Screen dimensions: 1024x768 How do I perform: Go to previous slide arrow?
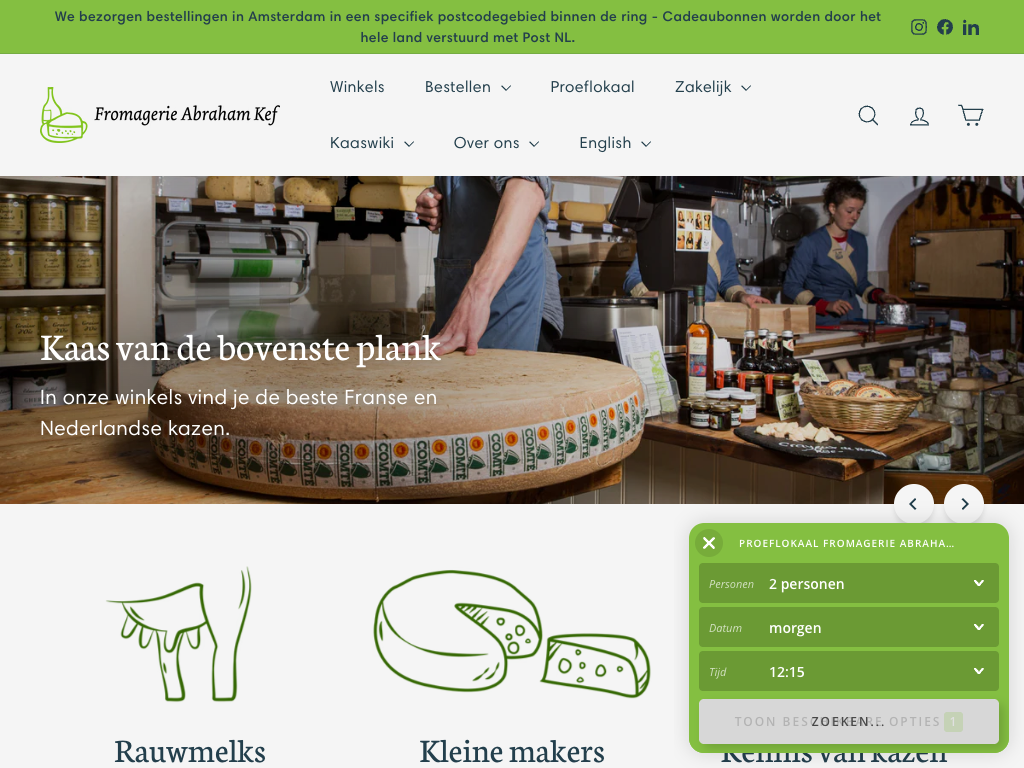[x=913, y=504]
